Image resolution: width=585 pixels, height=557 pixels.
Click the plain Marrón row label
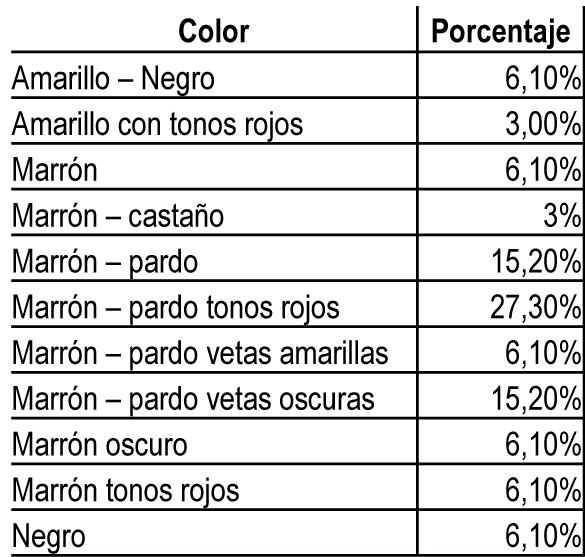(54, 170)
